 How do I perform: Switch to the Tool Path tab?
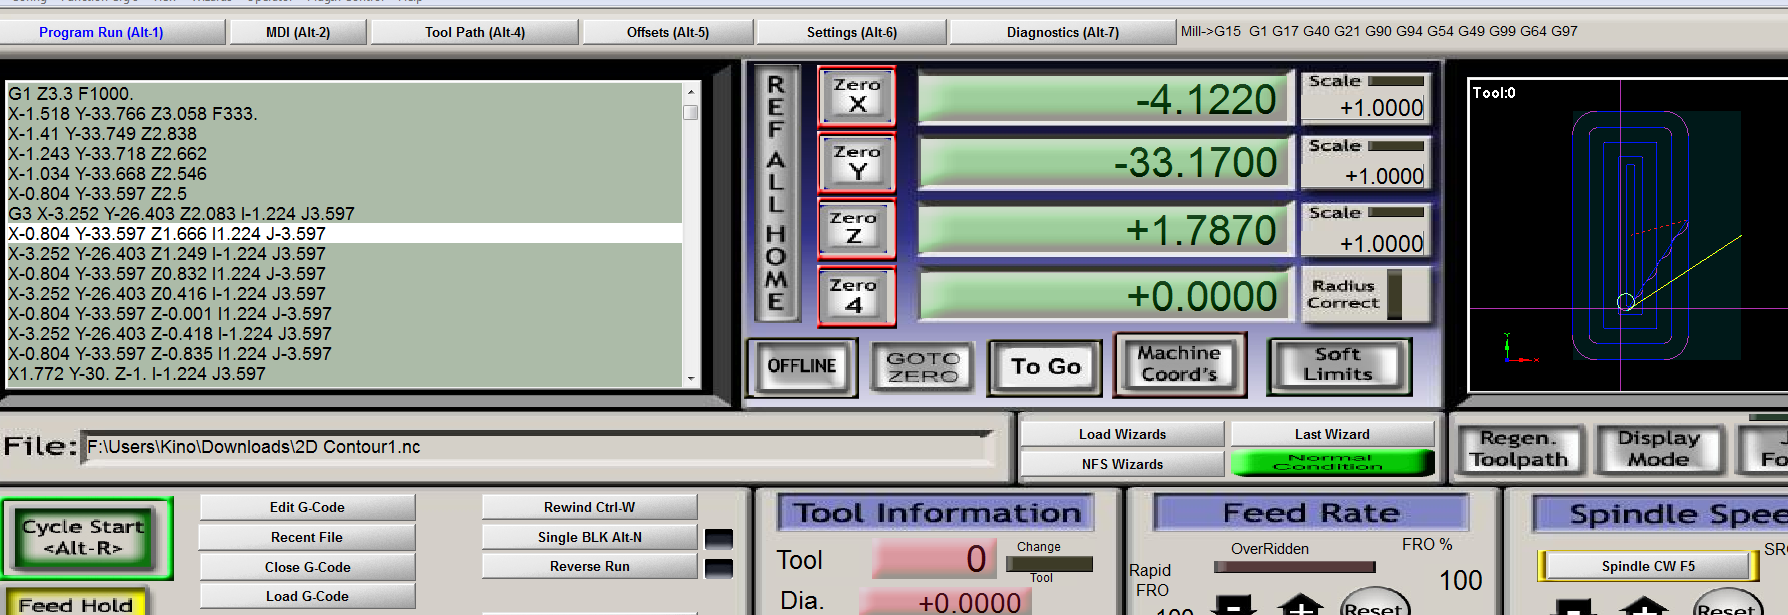coord(474,32)
